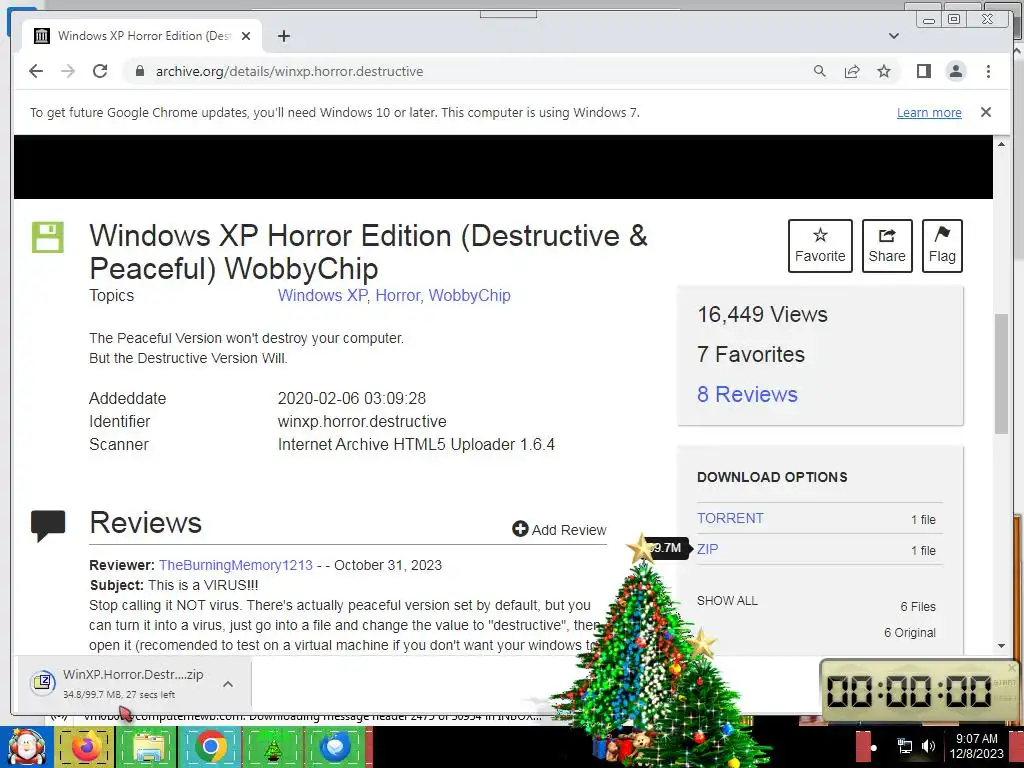Click Add Review
The image size is (1024, 768).
click(560, 530)
